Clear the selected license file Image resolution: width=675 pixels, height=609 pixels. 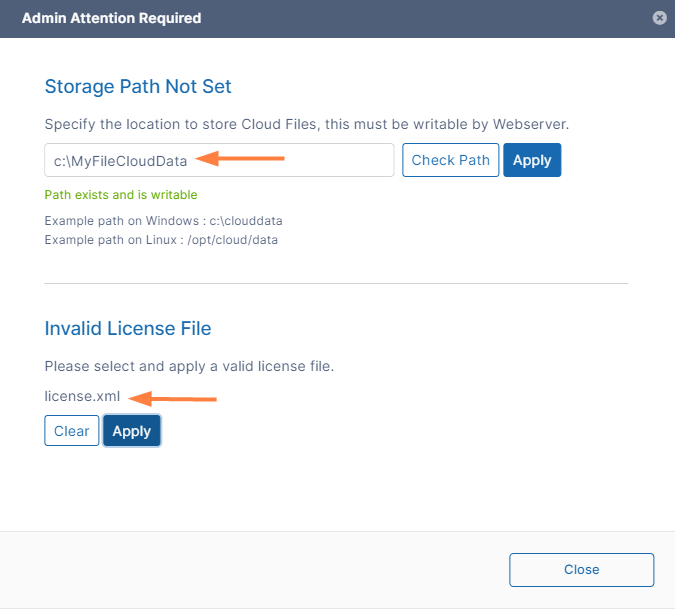pos(71,431)
